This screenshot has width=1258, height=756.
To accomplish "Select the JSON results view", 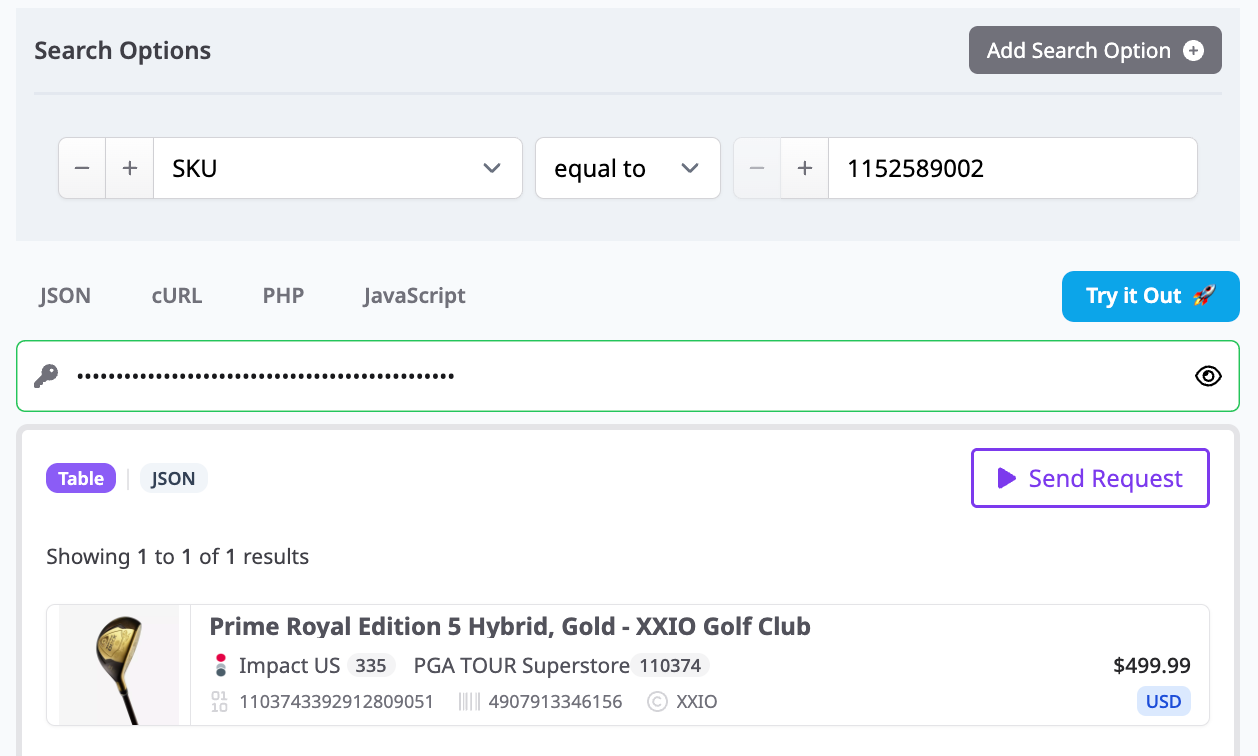I will point(173,478).
